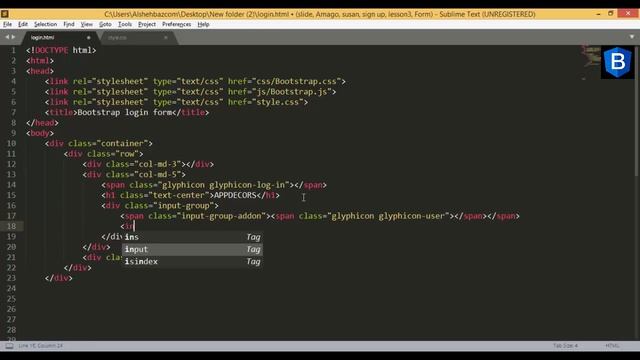Click the 'row' class value
640x360 pixels.
click(127, 154)
